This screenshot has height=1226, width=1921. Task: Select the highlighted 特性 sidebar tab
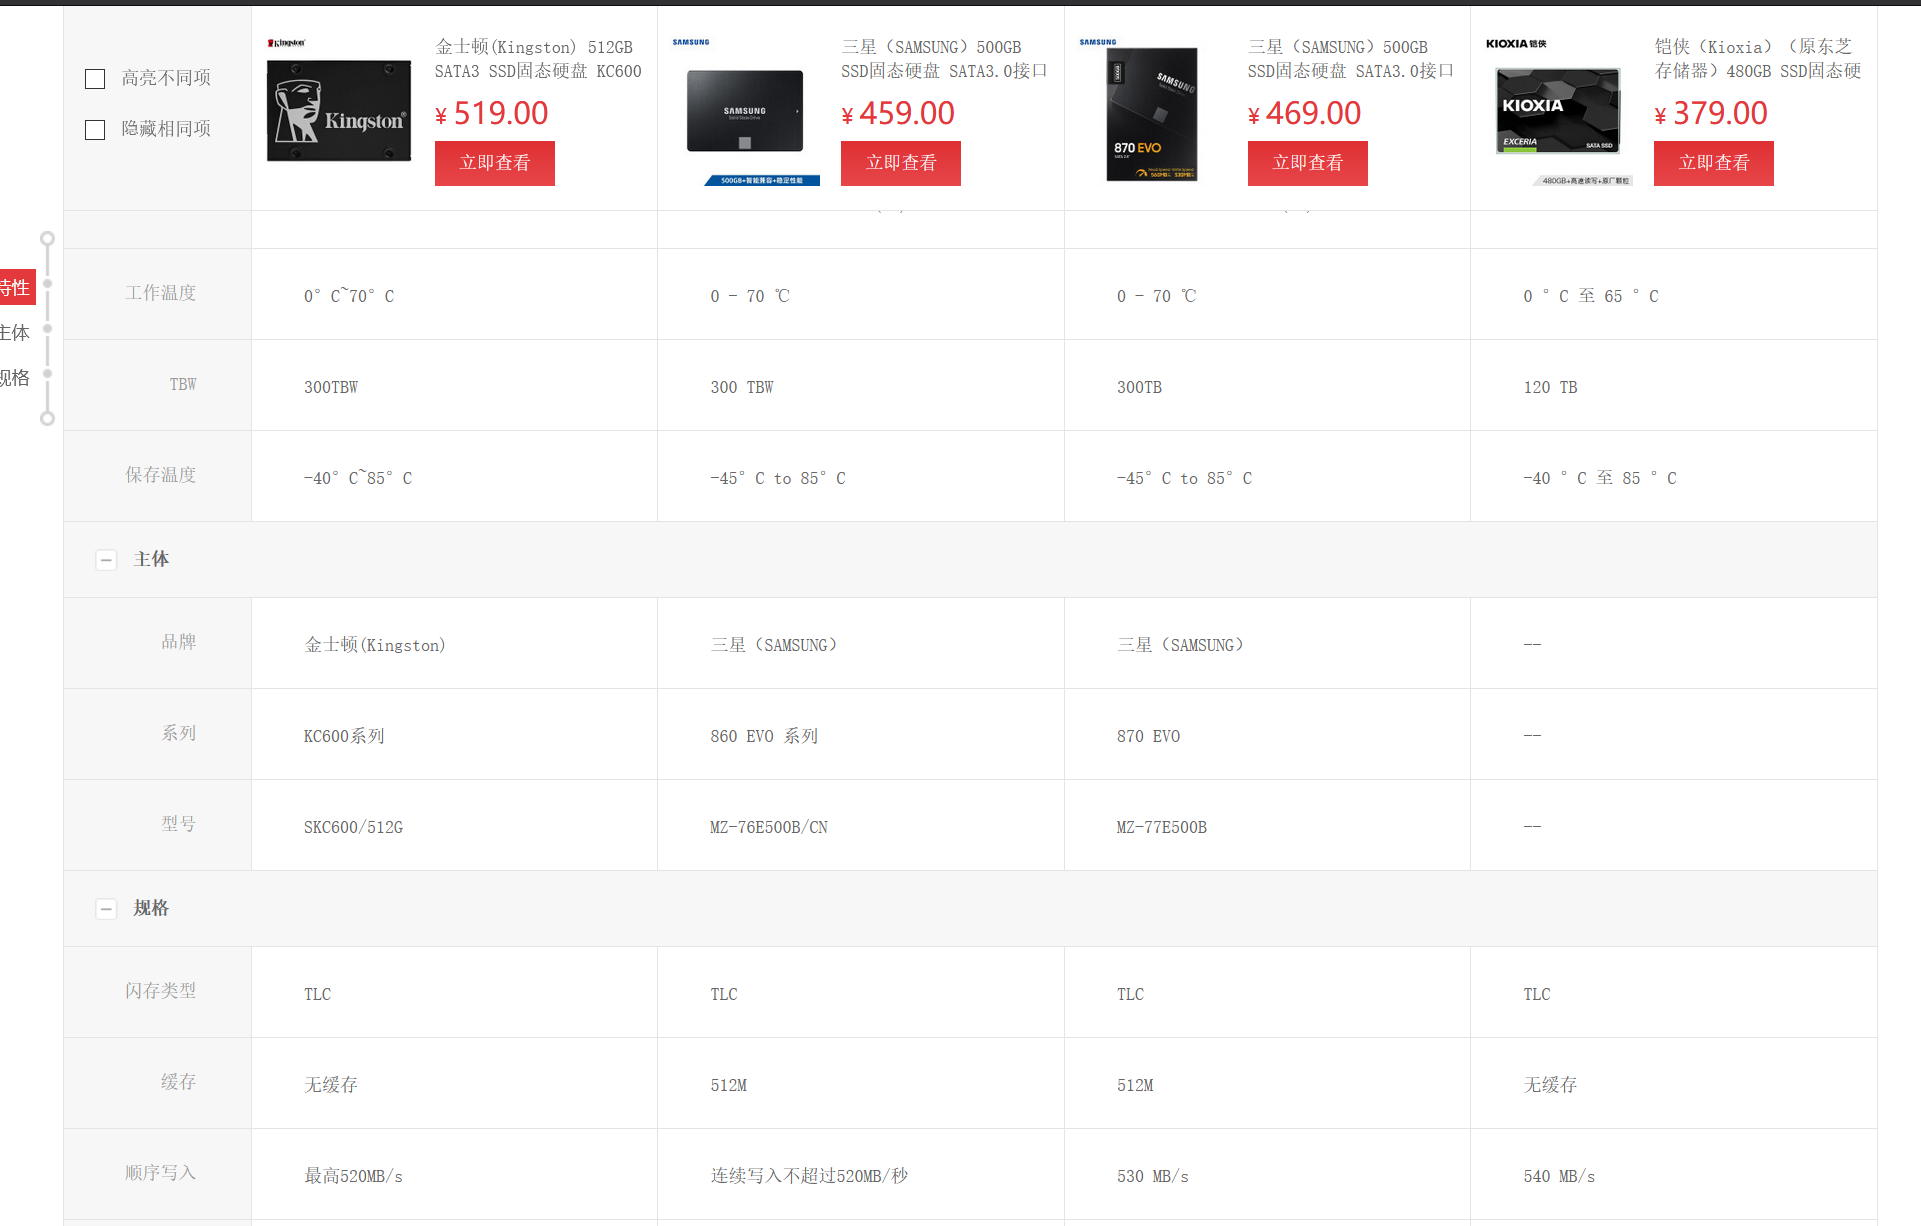click(16, 287)
